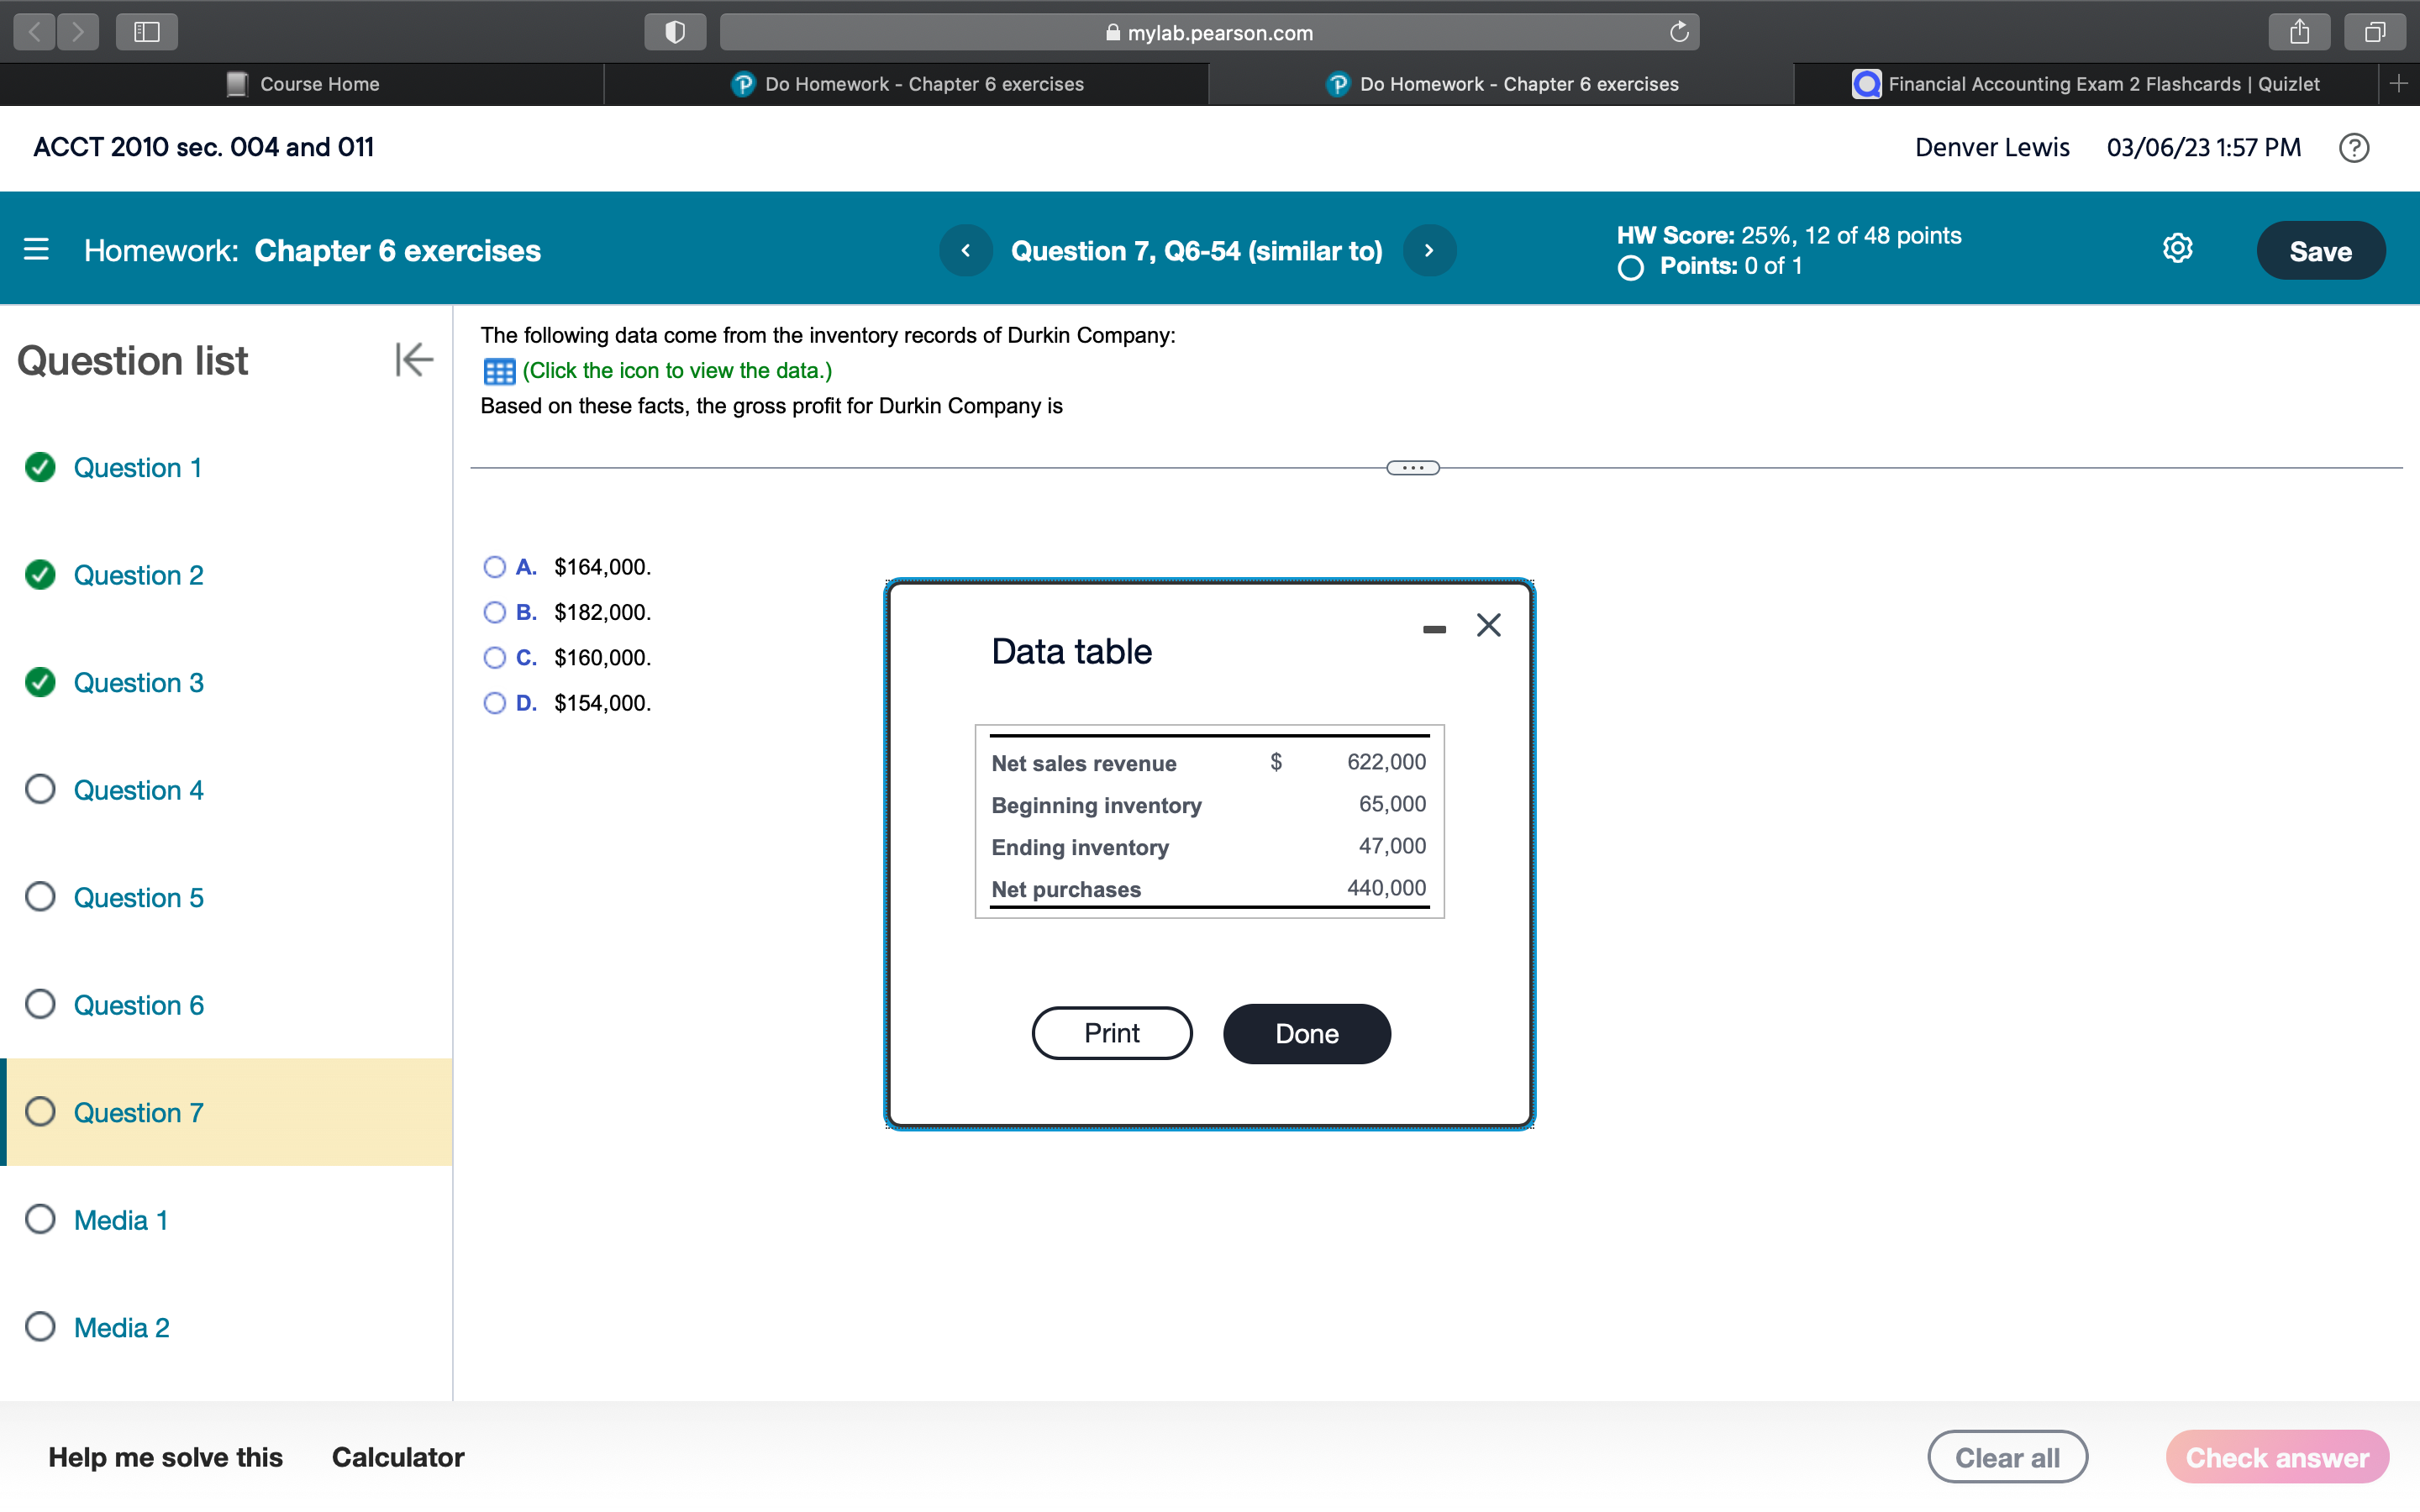Go to previous question with left chevron

point(965,250)
